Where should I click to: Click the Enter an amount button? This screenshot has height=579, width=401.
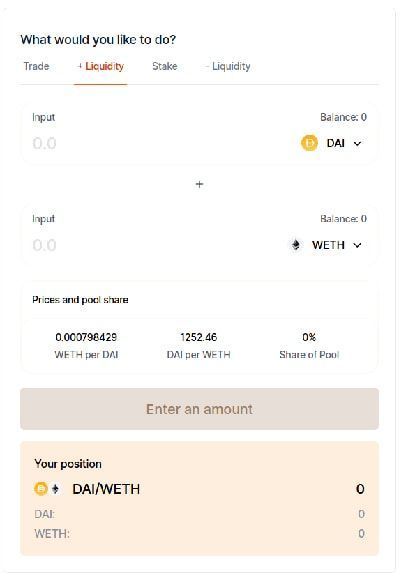(199, 409)
